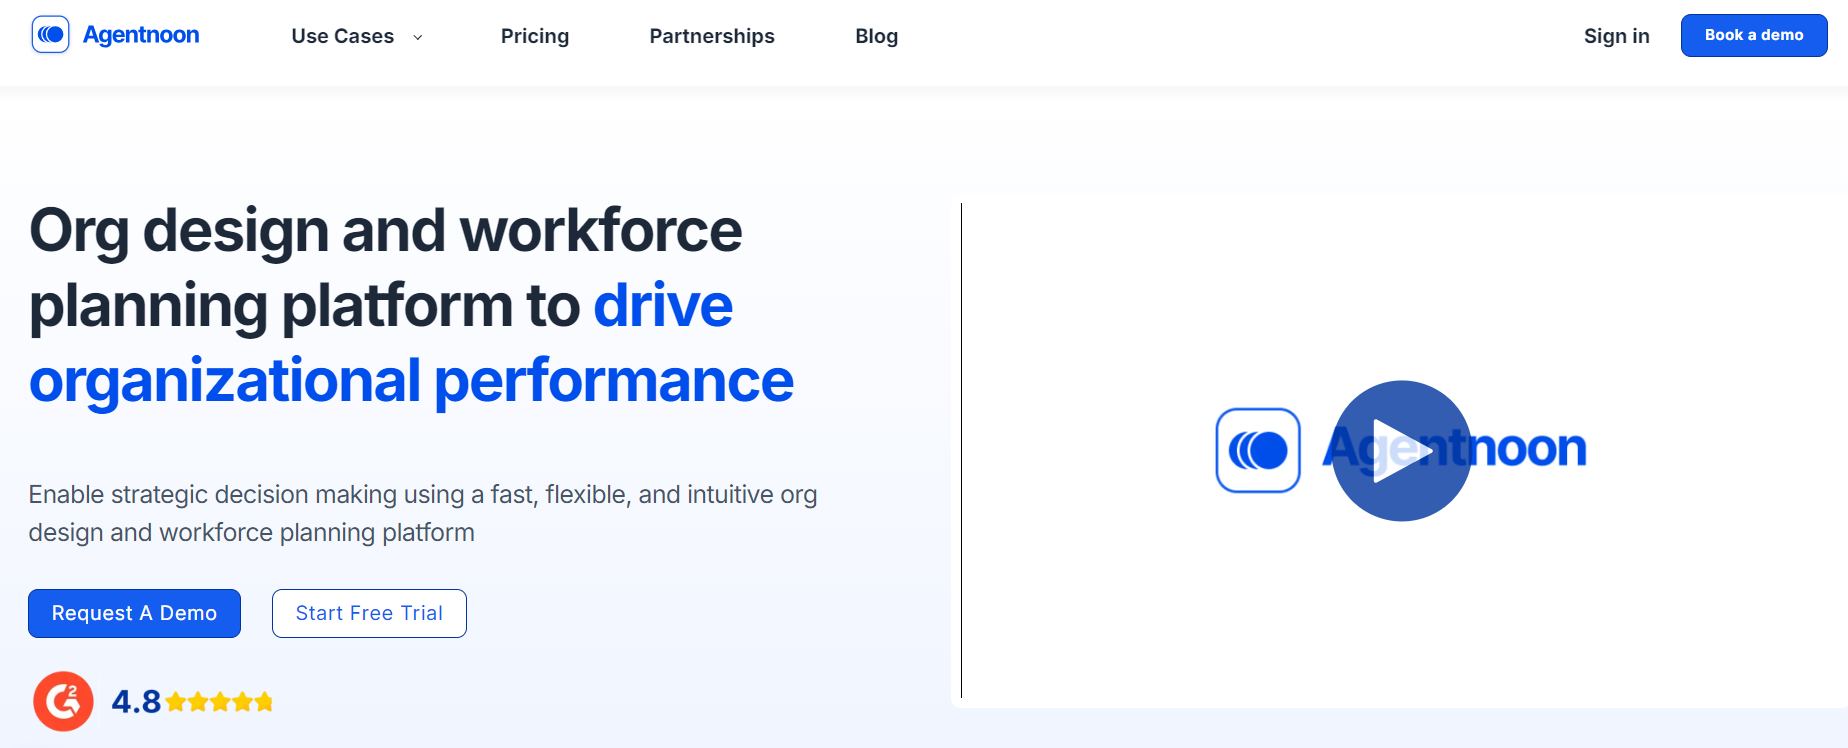The height and width of the screenshot is (748, 1848).
Task: Click the Agentnoon logo icon in header
Action: click(x=51, y=35)
